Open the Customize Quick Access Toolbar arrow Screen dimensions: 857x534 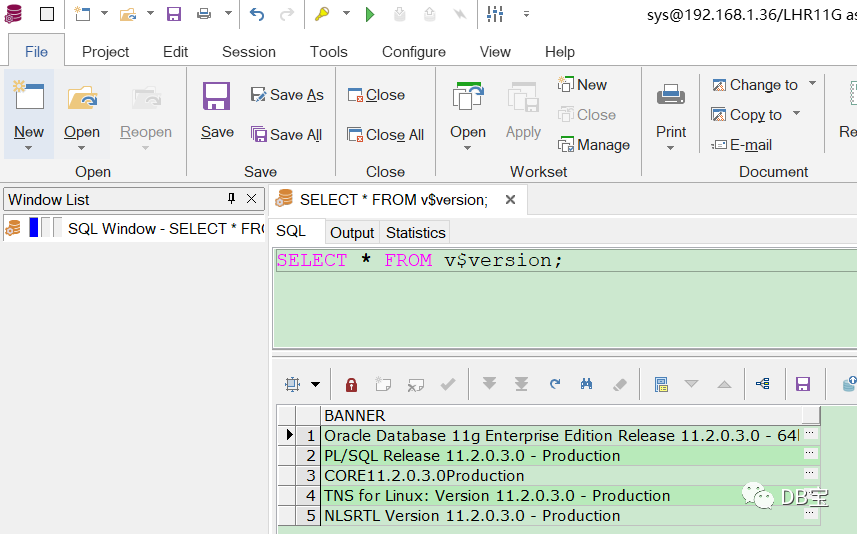pos(526,14)
